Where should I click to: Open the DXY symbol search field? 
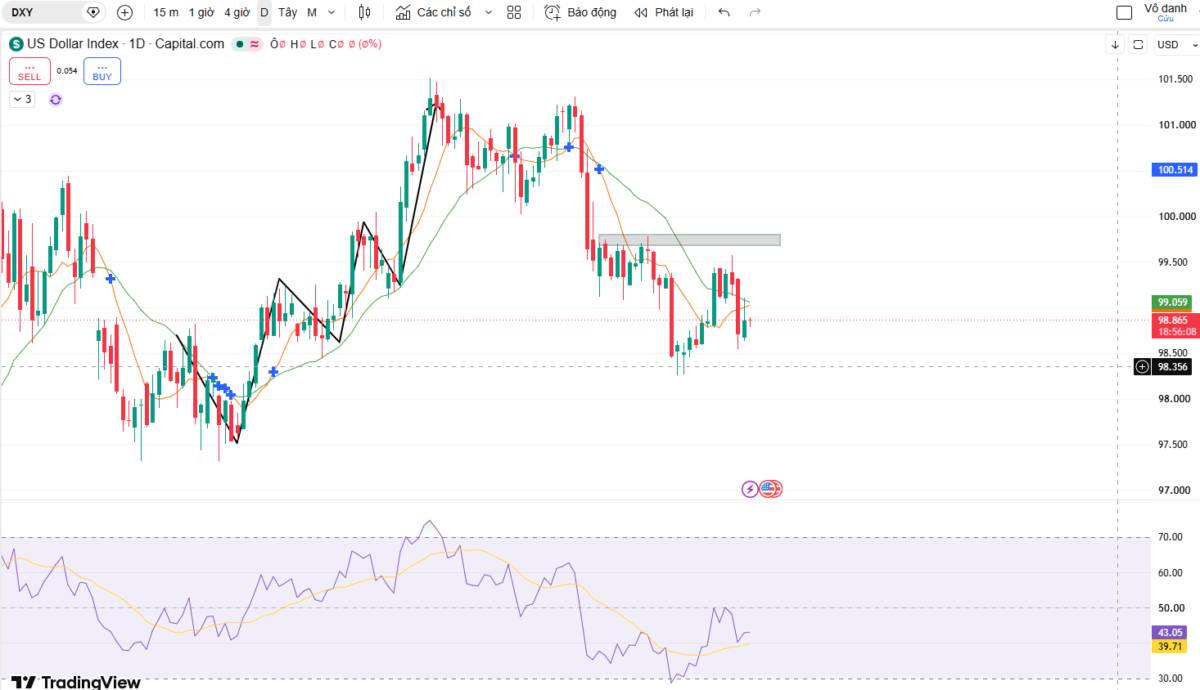tap(42, 12)
